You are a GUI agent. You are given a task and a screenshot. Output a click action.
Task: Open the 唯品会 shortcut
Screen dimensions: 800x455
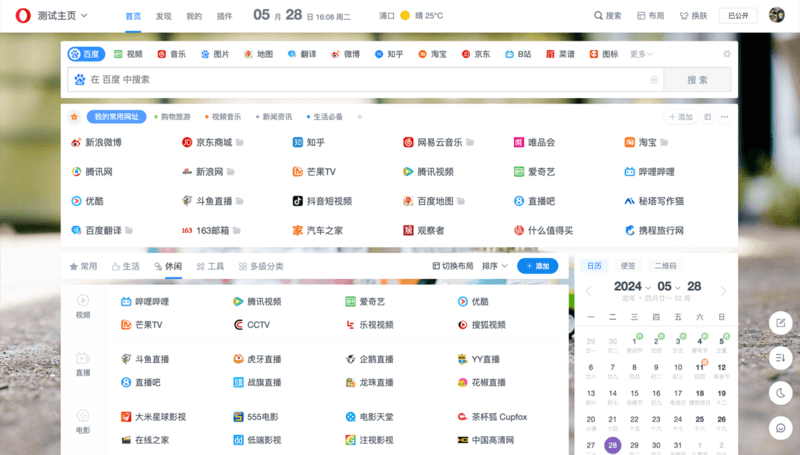535,142
